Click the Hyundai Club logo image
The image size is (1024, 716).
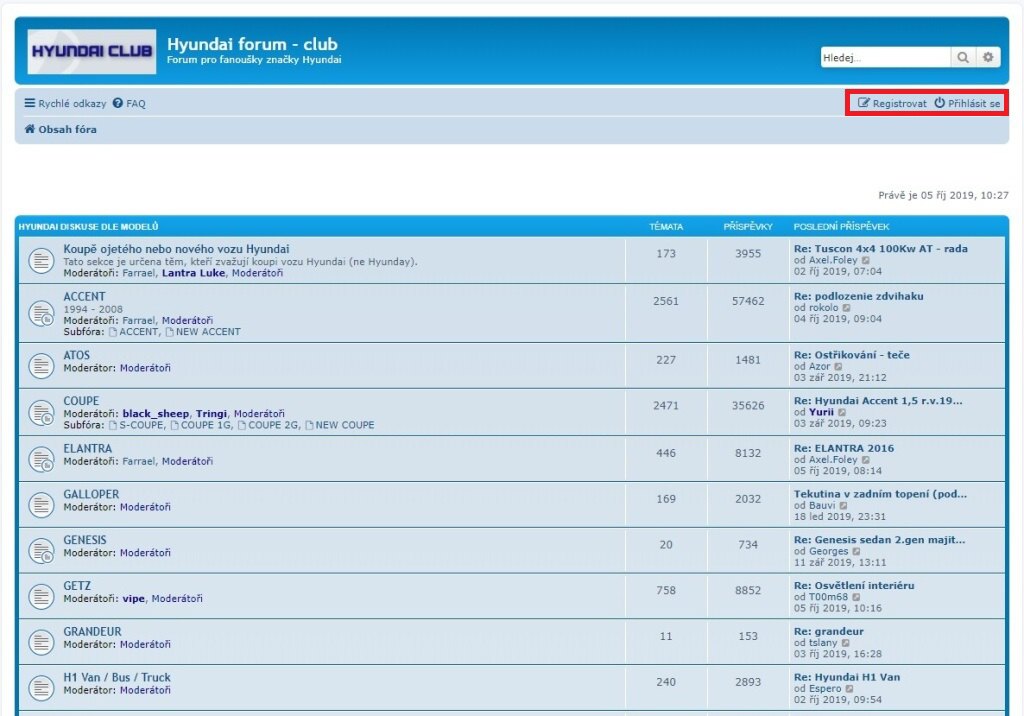coord(91,51)
